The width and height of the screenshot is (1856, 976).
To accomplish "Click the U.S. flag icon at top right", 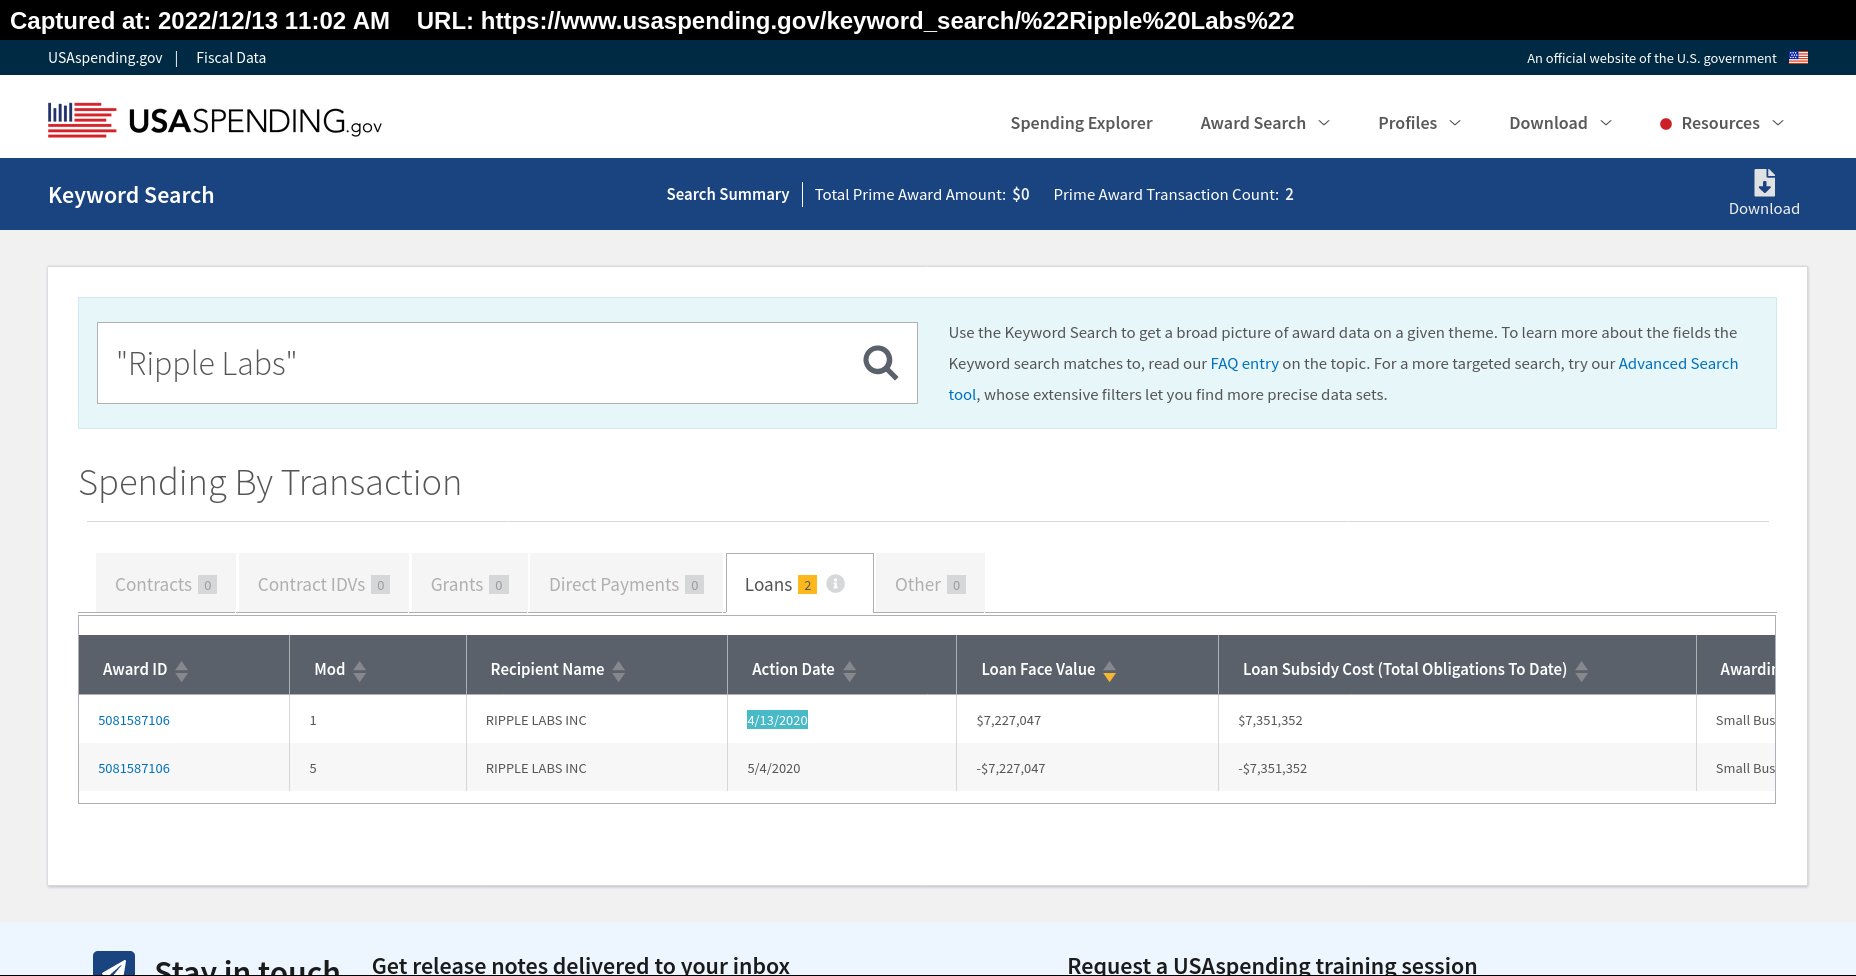I will (1798, 58).
